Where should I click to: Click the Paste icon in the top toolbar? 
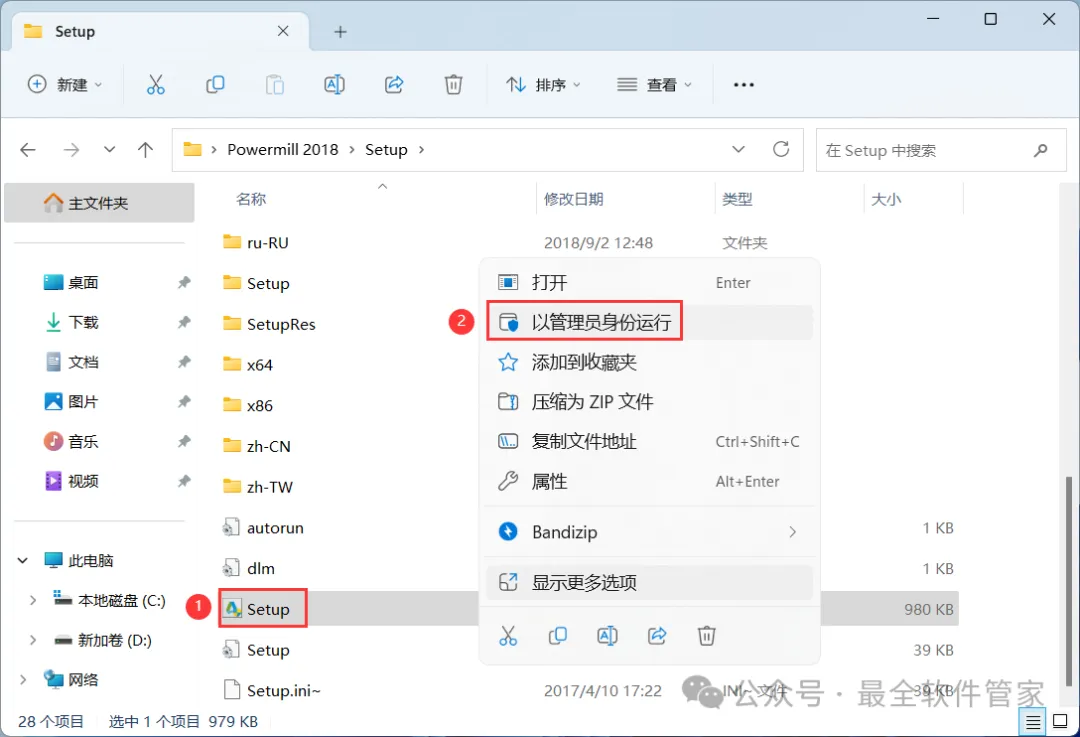click(275, 85)
